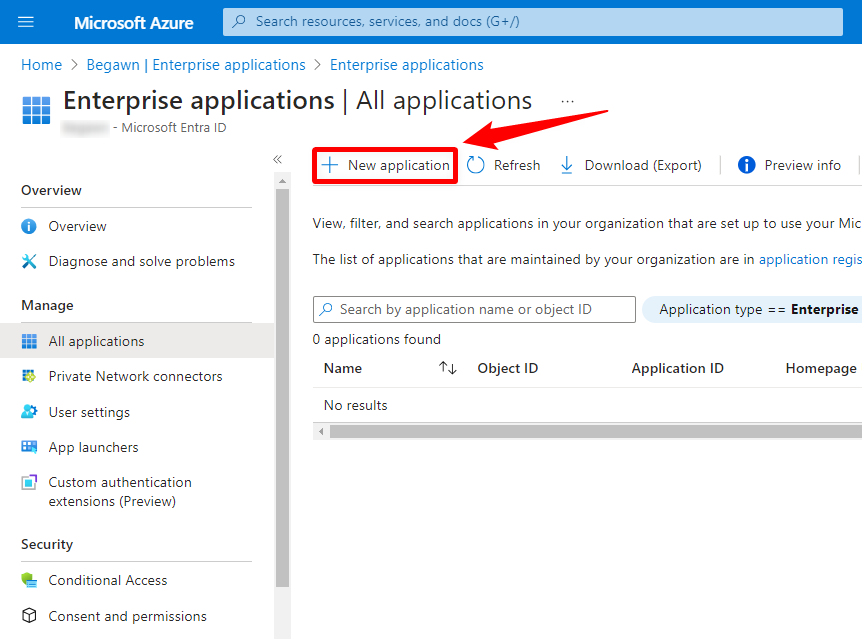The width and height of the screenshot is (862, 639).
Task: Open the portal hamburger menu
Action: (x=26, y=22)
